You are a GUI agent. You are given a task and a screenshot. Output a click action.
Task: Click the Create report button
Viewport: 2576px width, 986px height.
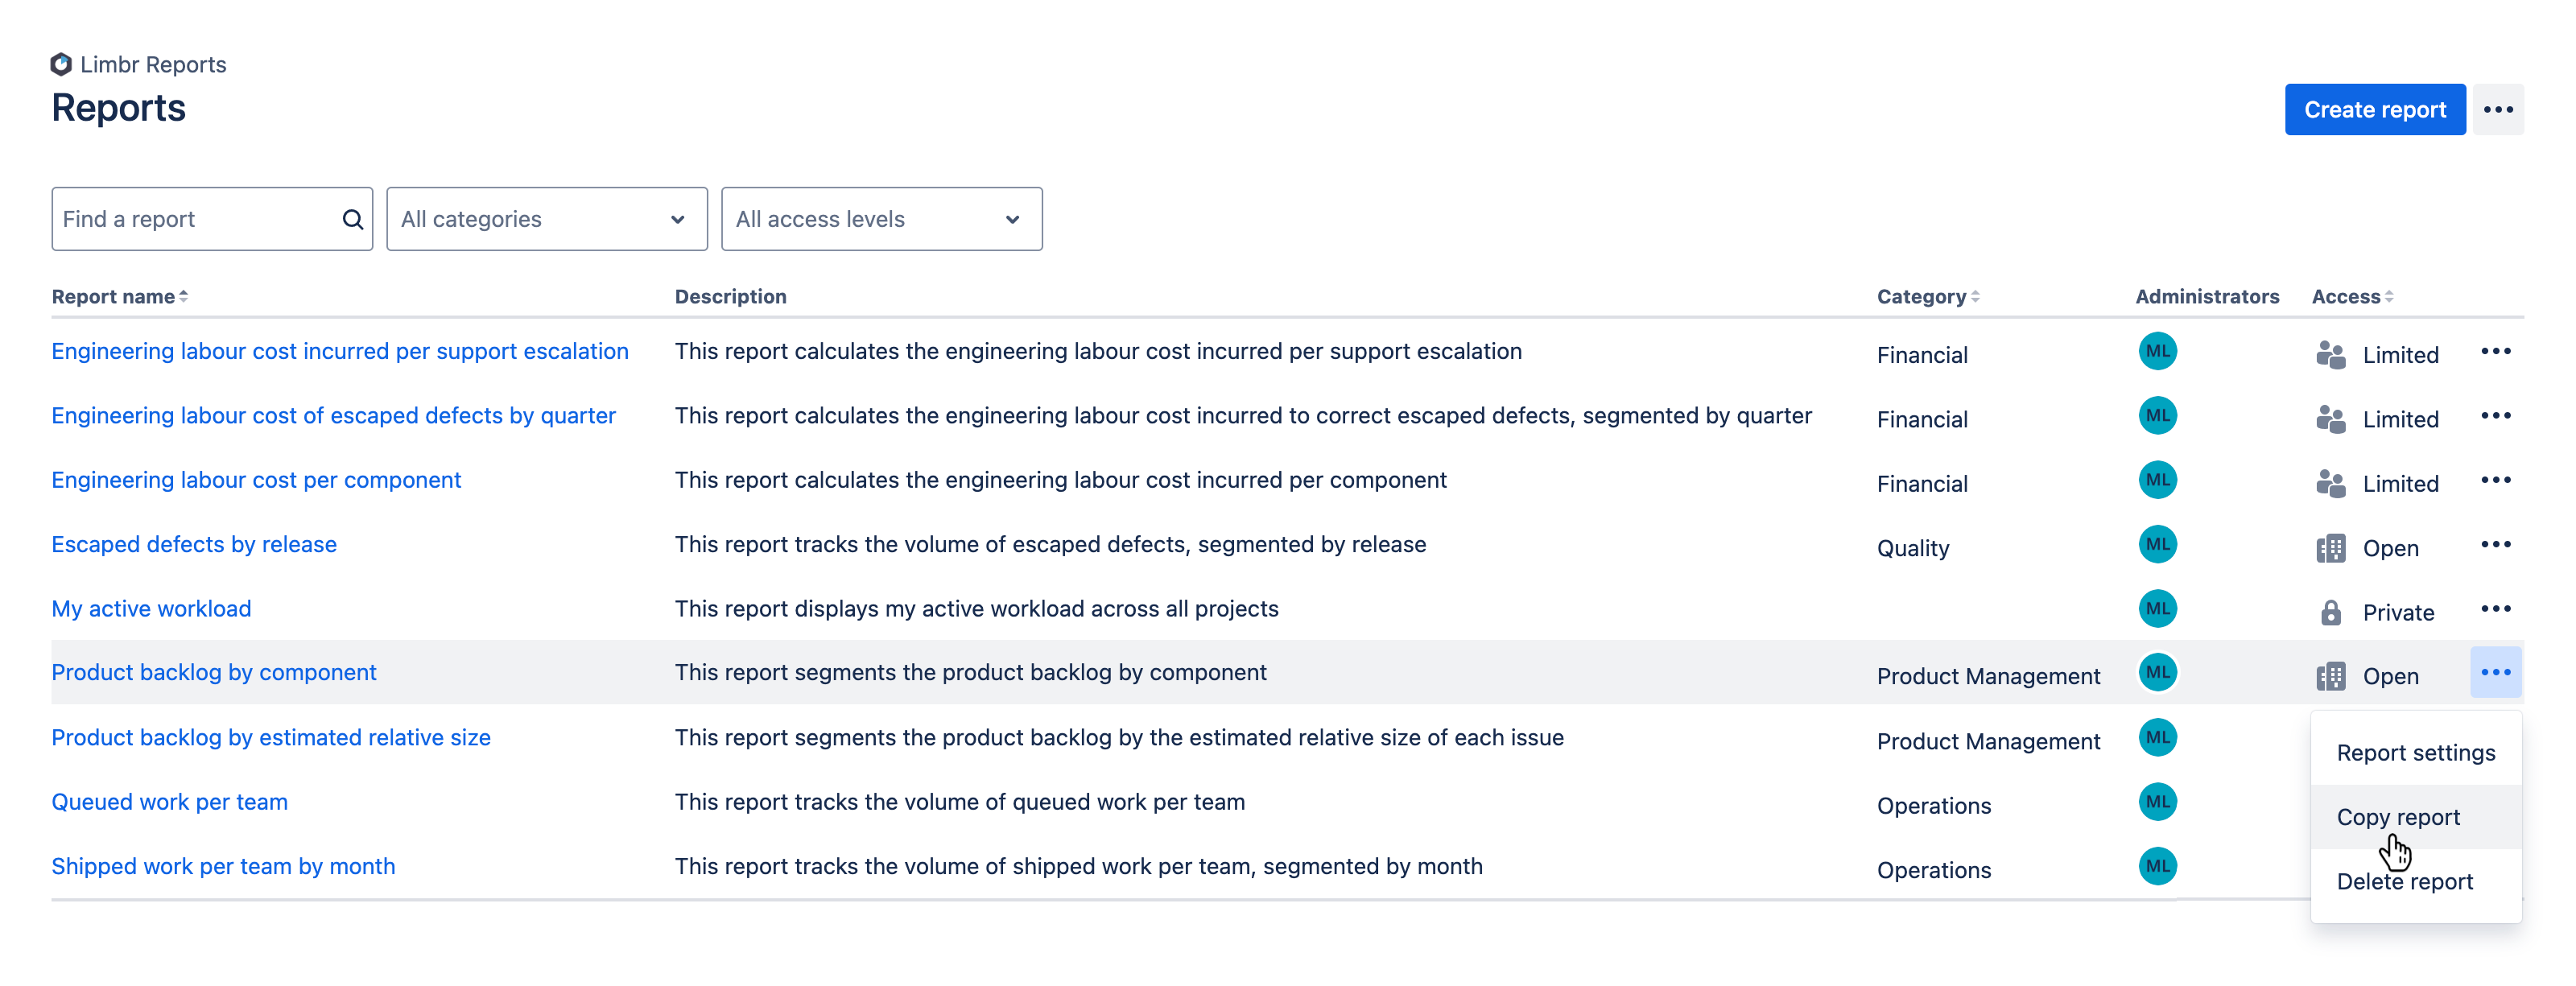[x=2374, y=110]
